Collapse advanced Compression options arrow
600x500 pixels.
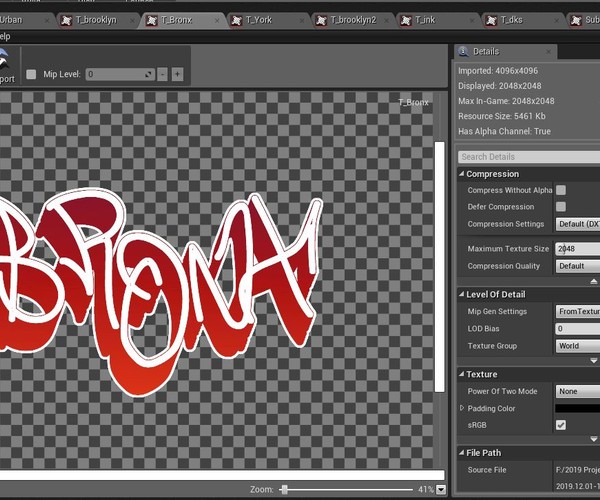tap(593, 282)
